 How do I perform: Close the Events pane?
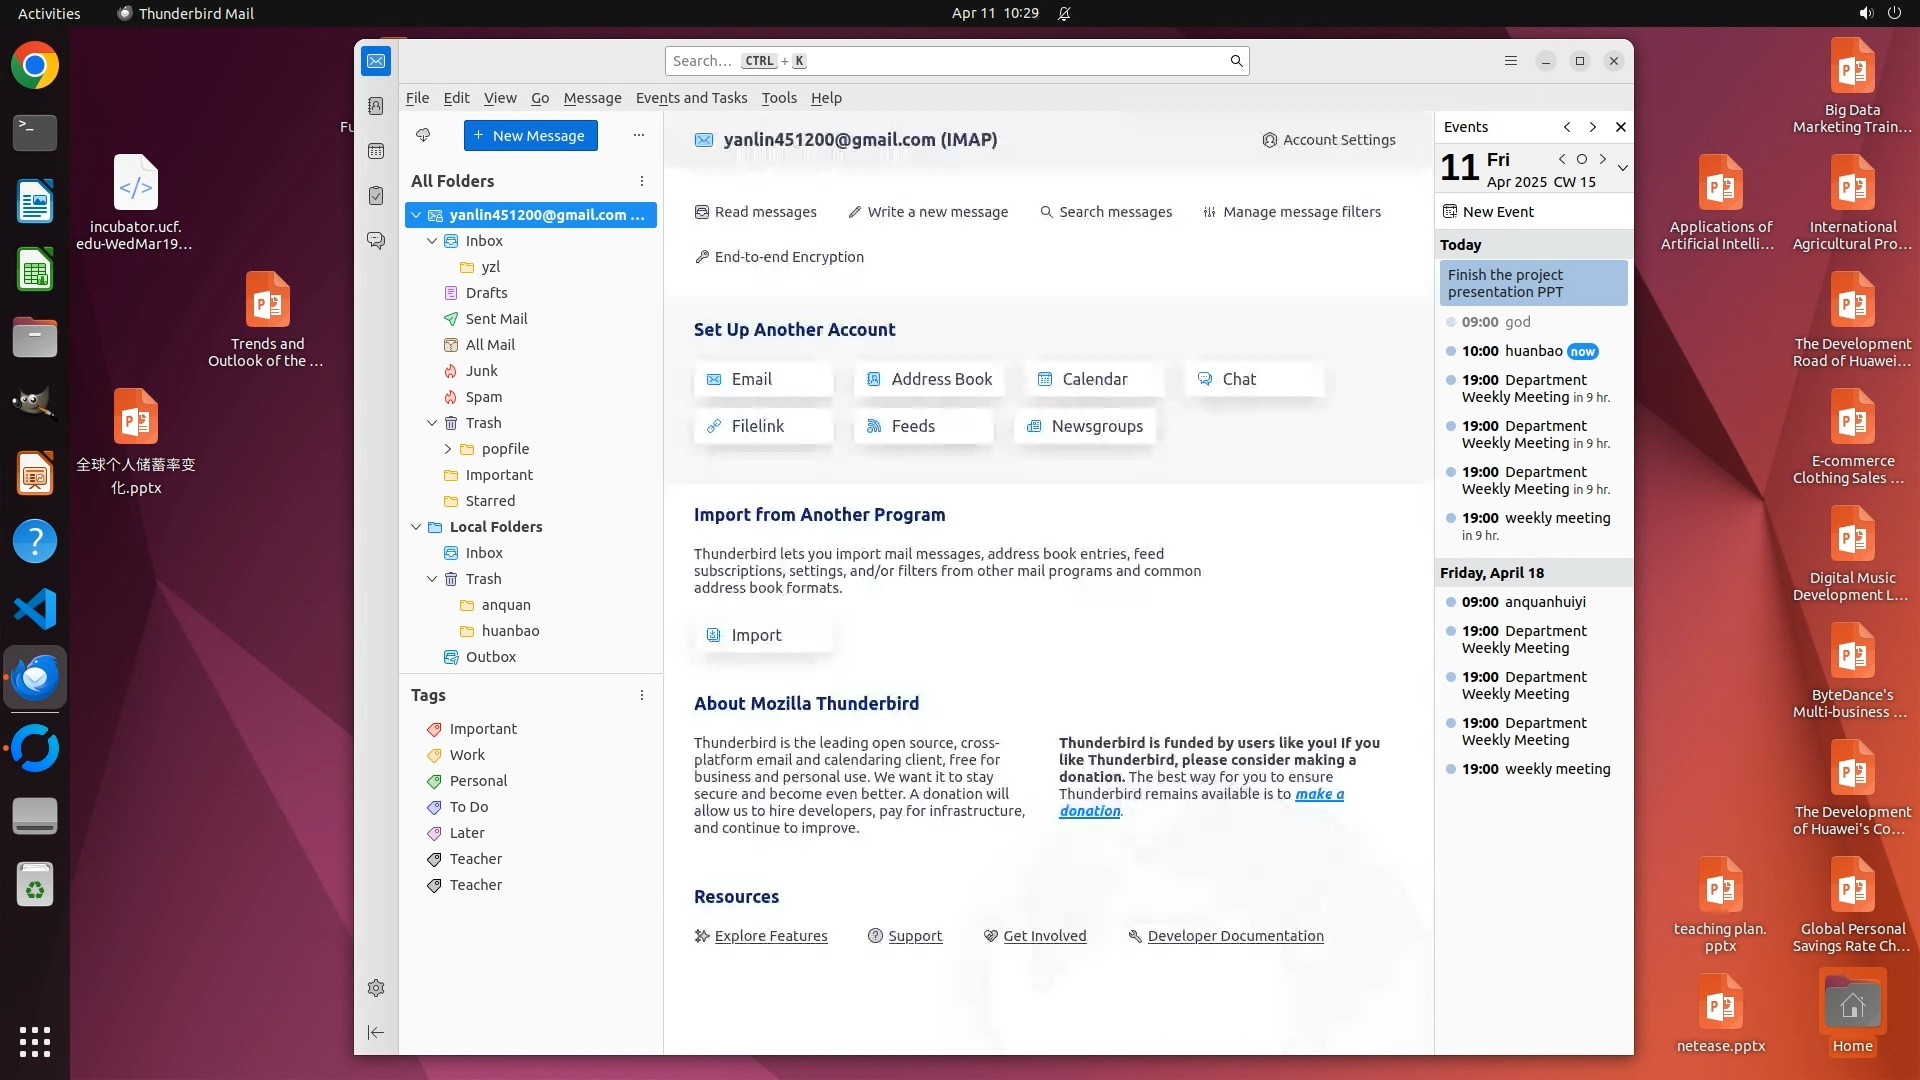[x=1621, y=127]
